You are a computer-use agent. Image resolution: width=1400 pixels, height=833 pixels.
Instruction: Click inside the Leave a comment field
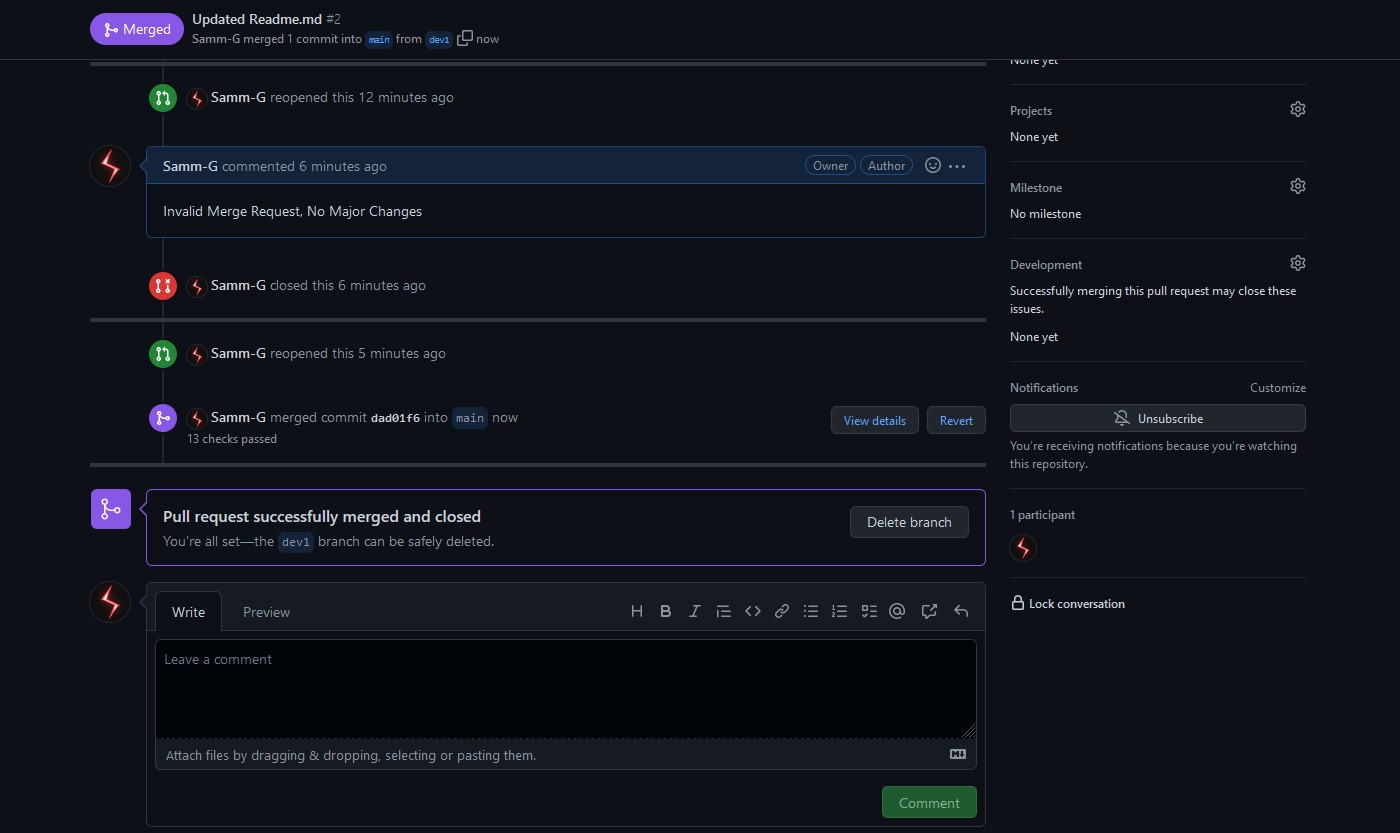coord(566,688)
